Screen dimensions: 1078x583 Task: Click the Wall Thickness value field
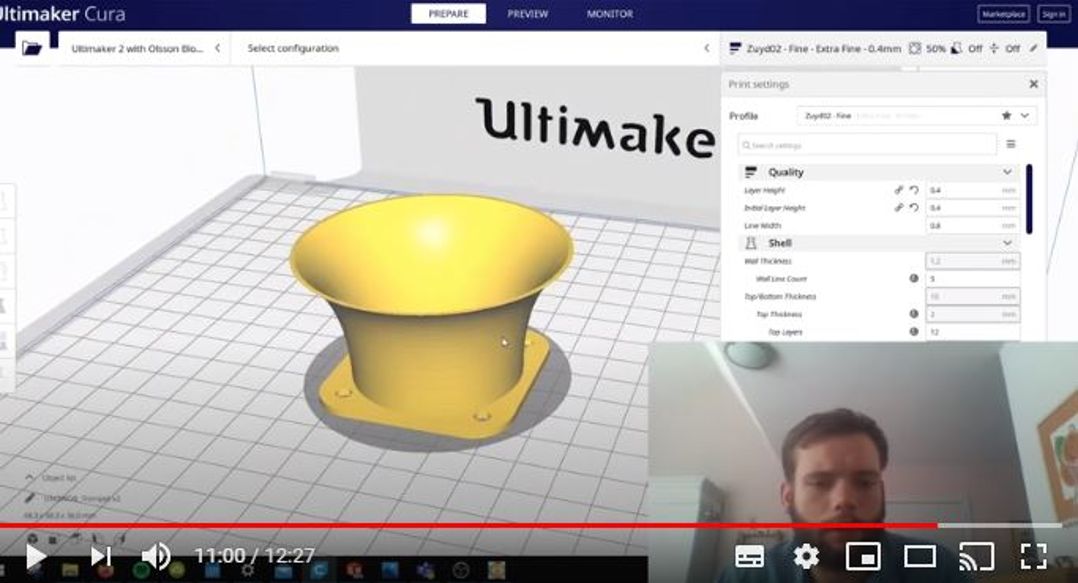(x=973, y=261)
